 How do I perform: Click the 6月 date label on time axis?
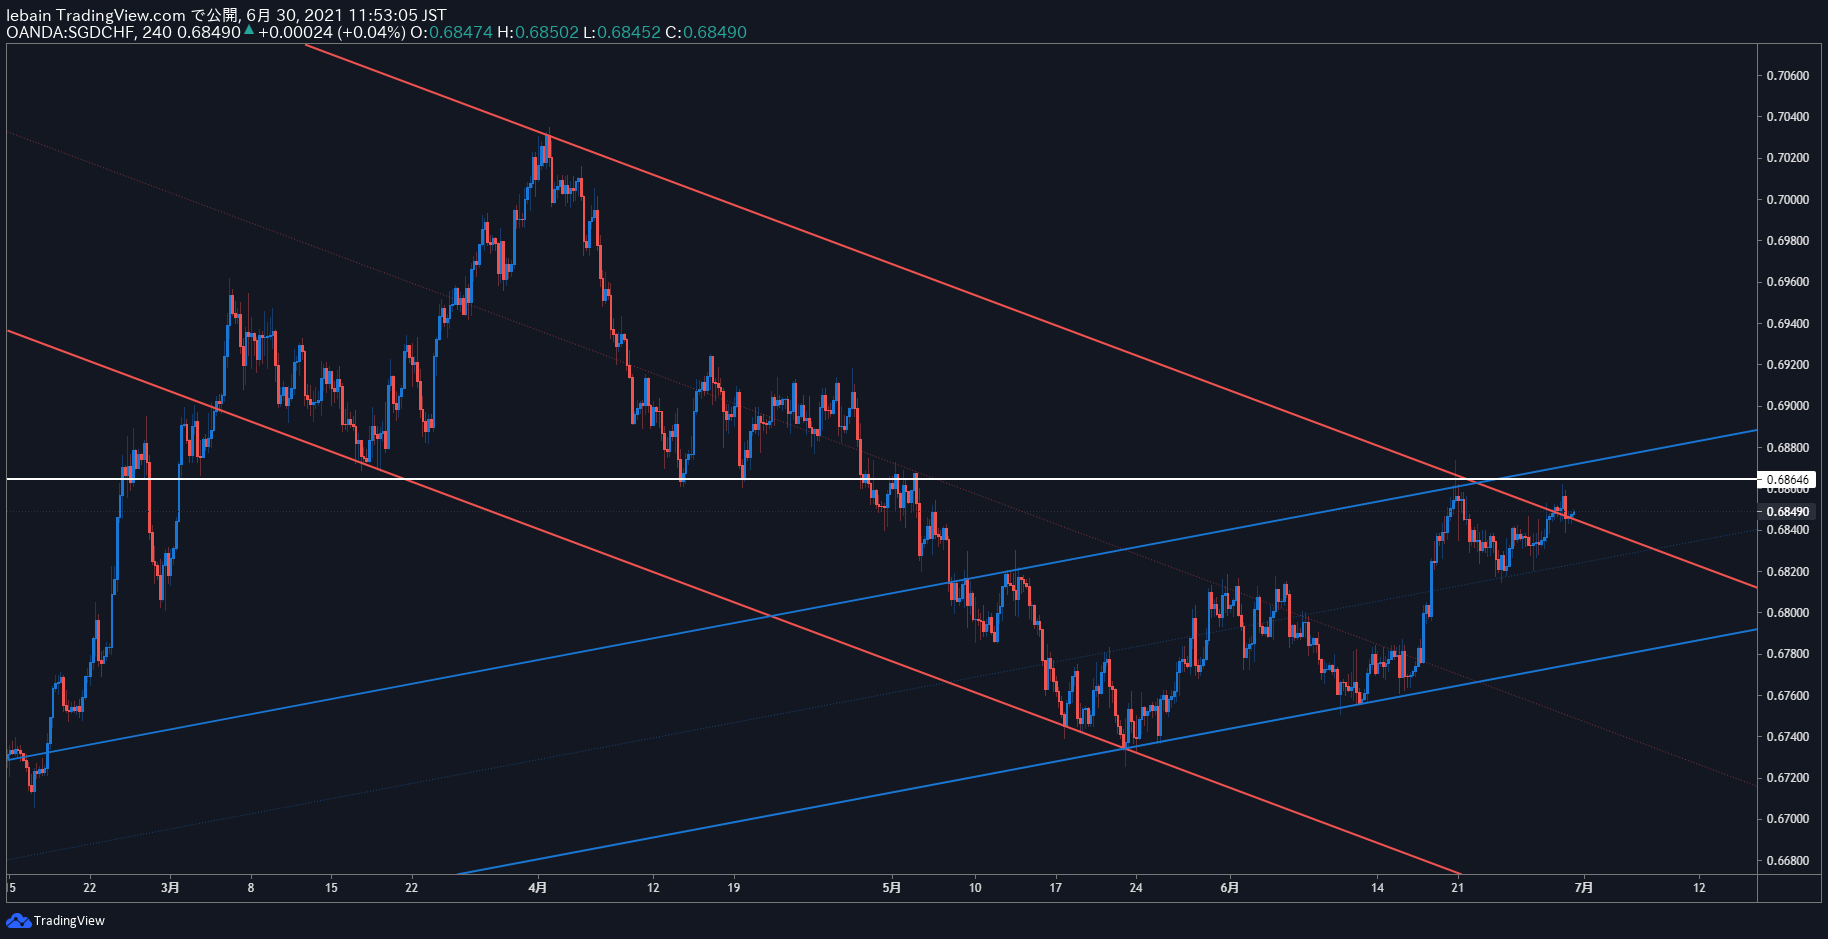pos(1230,887)
